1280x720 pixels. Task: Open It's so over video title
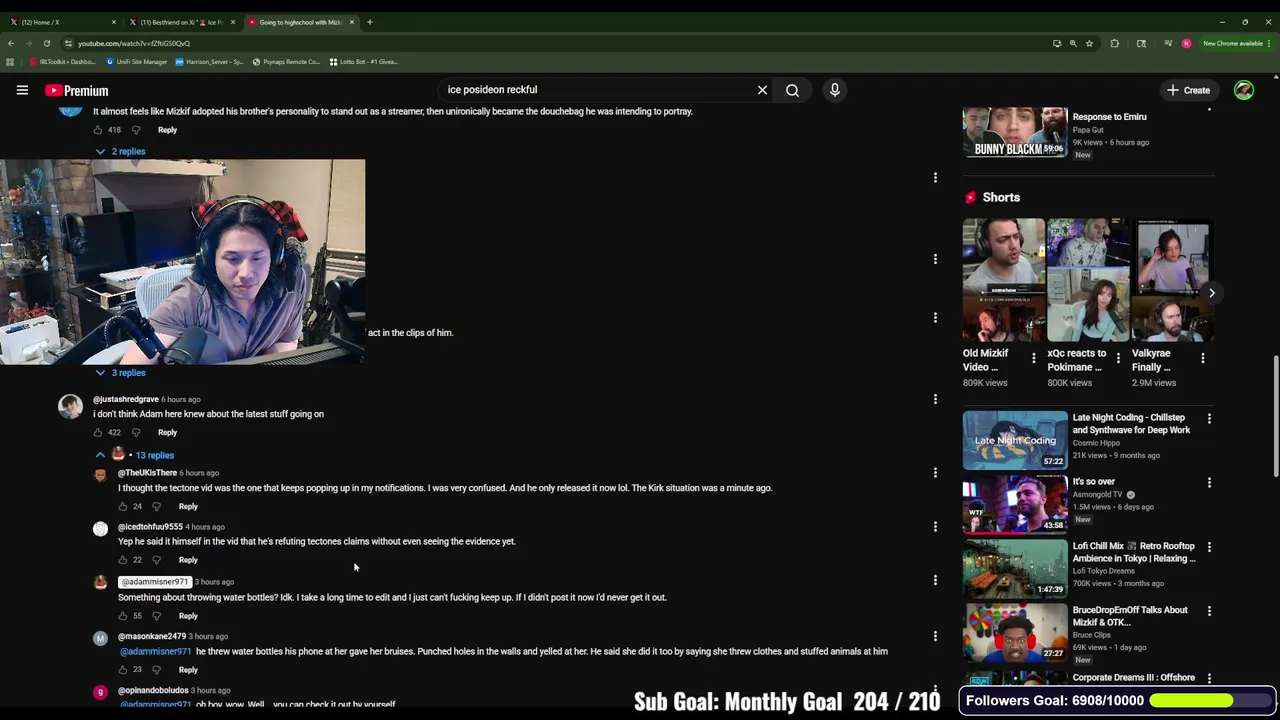coord(1093,482)
